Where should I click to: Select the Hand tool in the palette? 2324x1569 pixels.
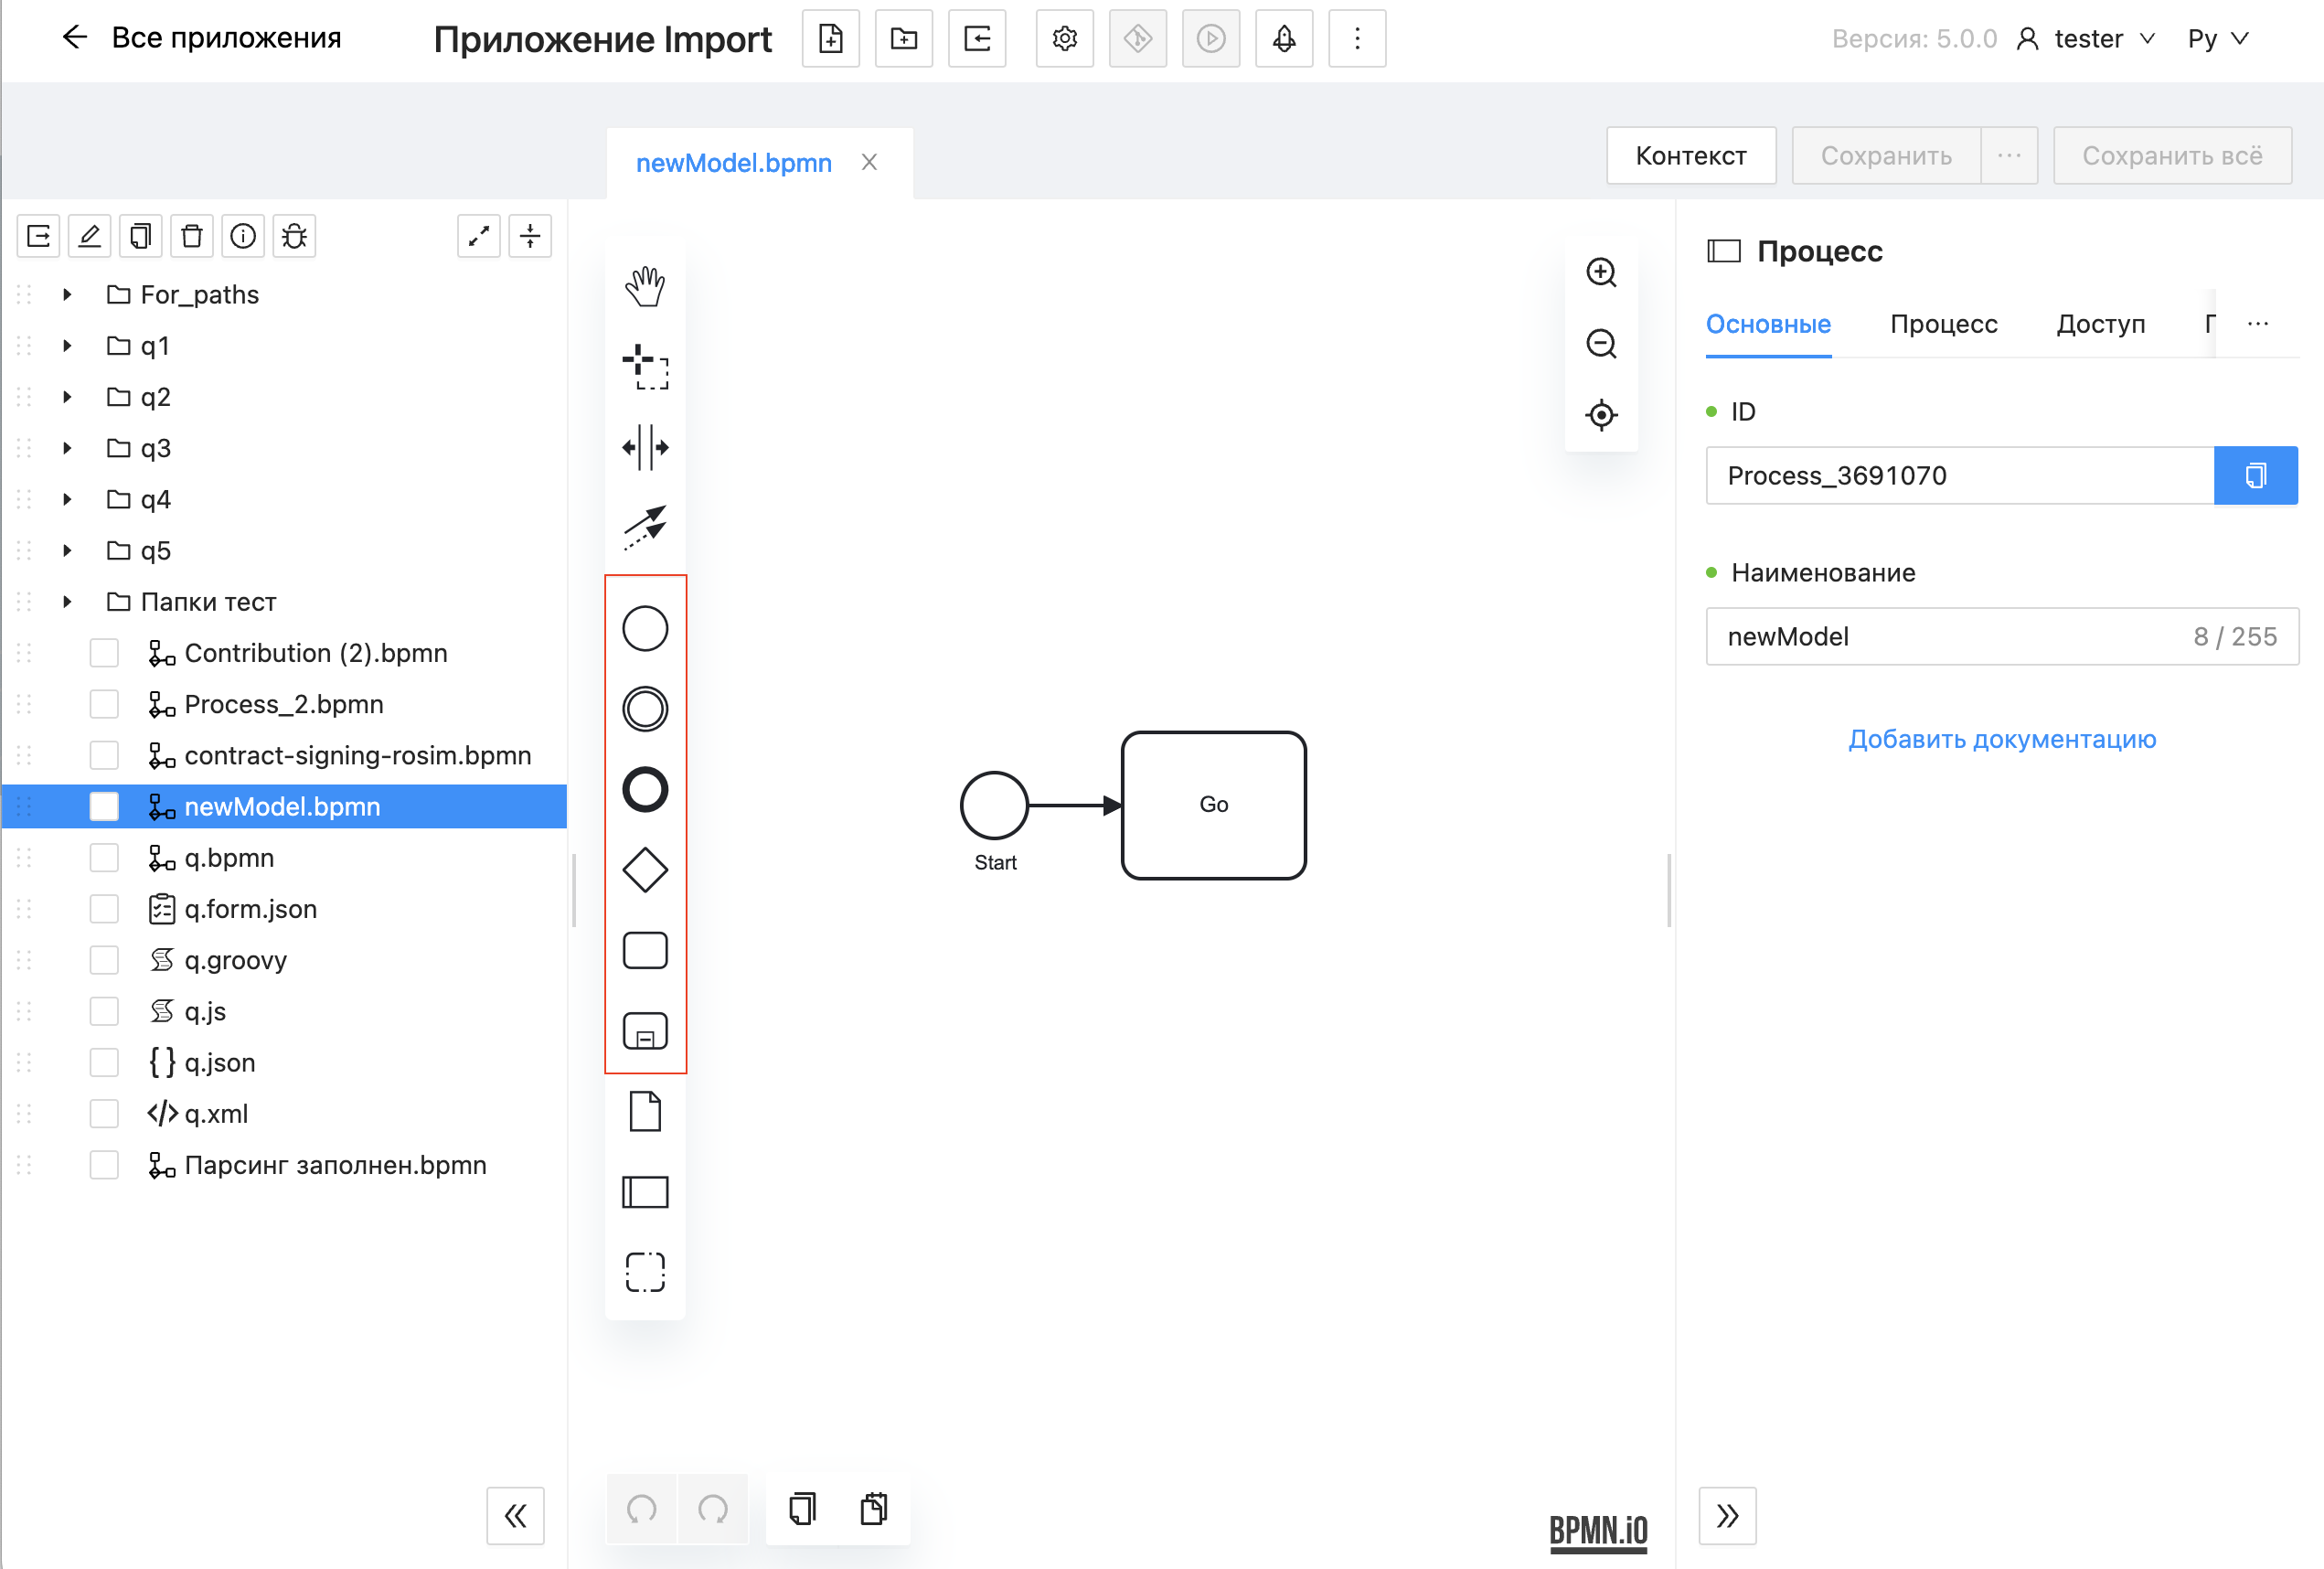point(645,287)
